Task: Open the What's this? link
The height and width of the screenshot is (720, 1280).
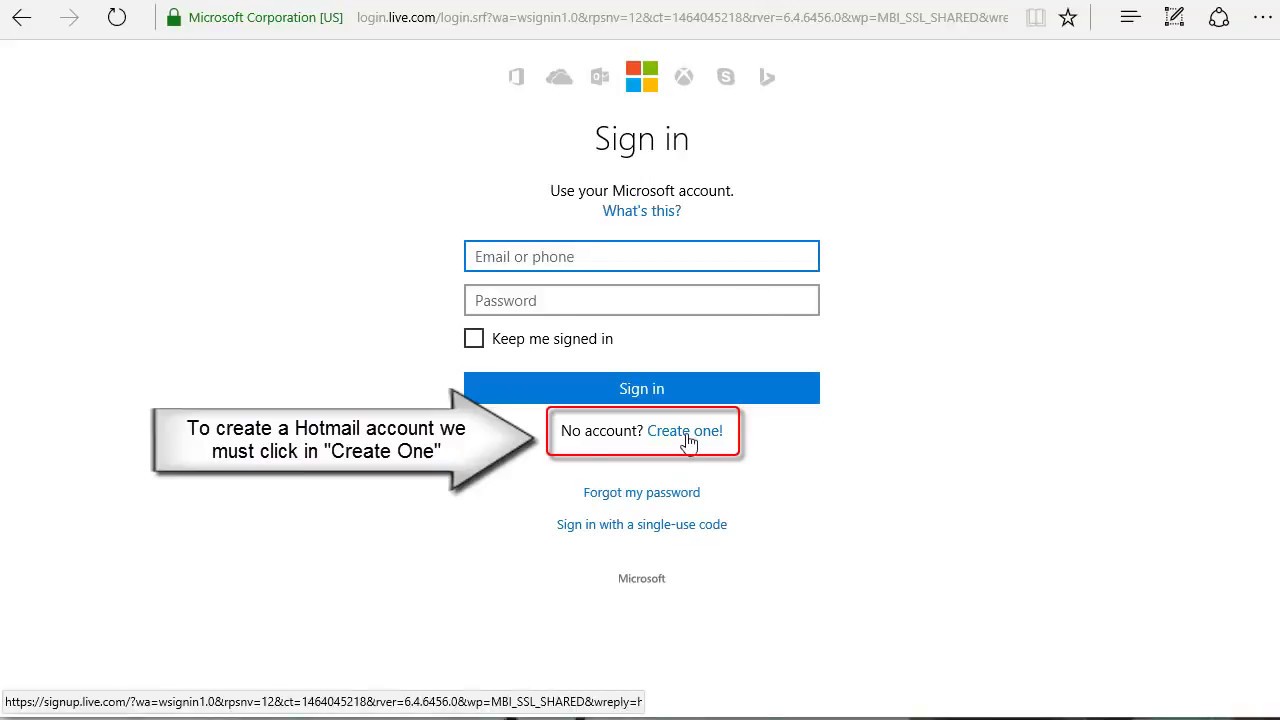Action: click(x=642, y=211)
